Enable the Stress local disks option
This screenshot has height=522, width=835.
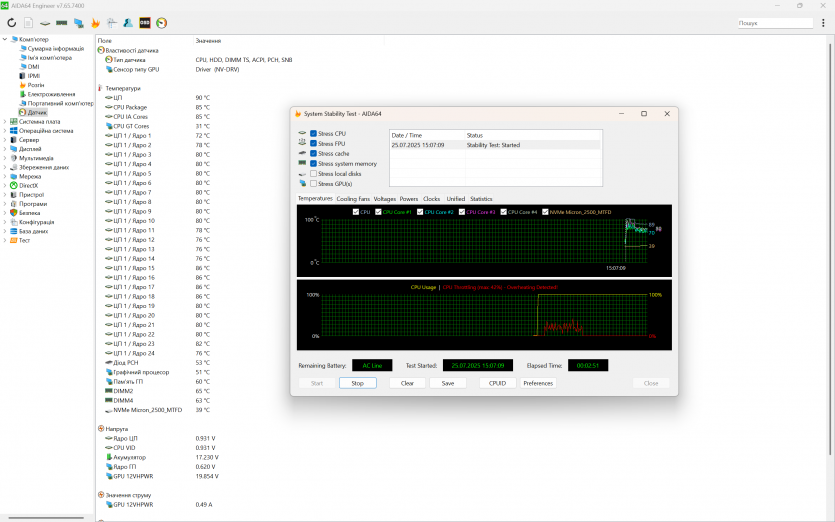[314, 173]
